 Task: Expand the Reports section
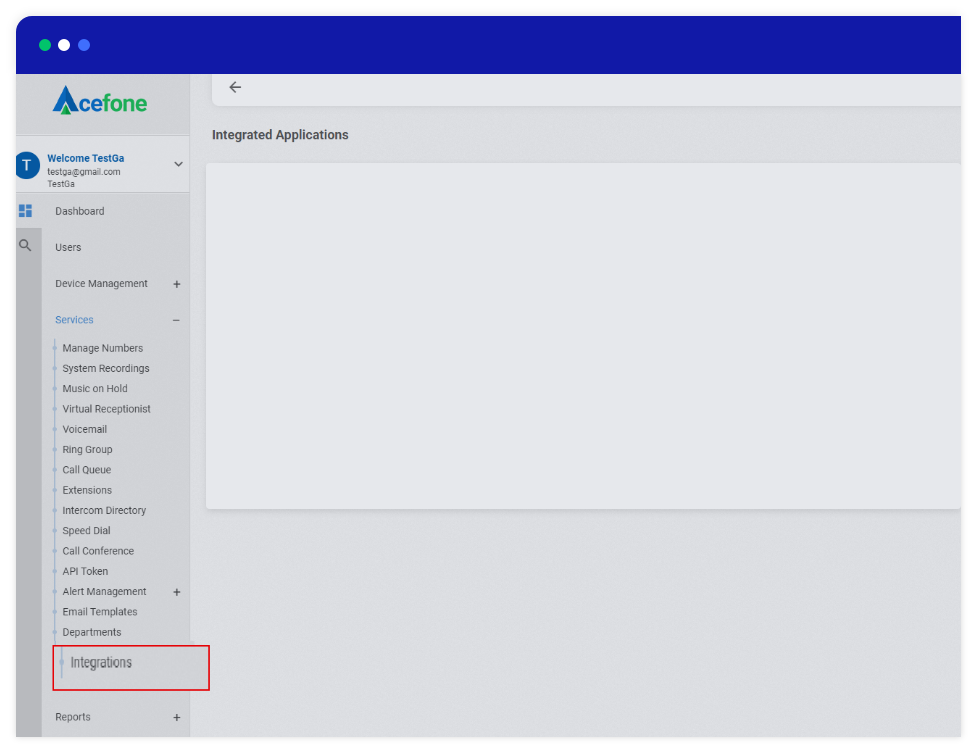coord(177,718)
